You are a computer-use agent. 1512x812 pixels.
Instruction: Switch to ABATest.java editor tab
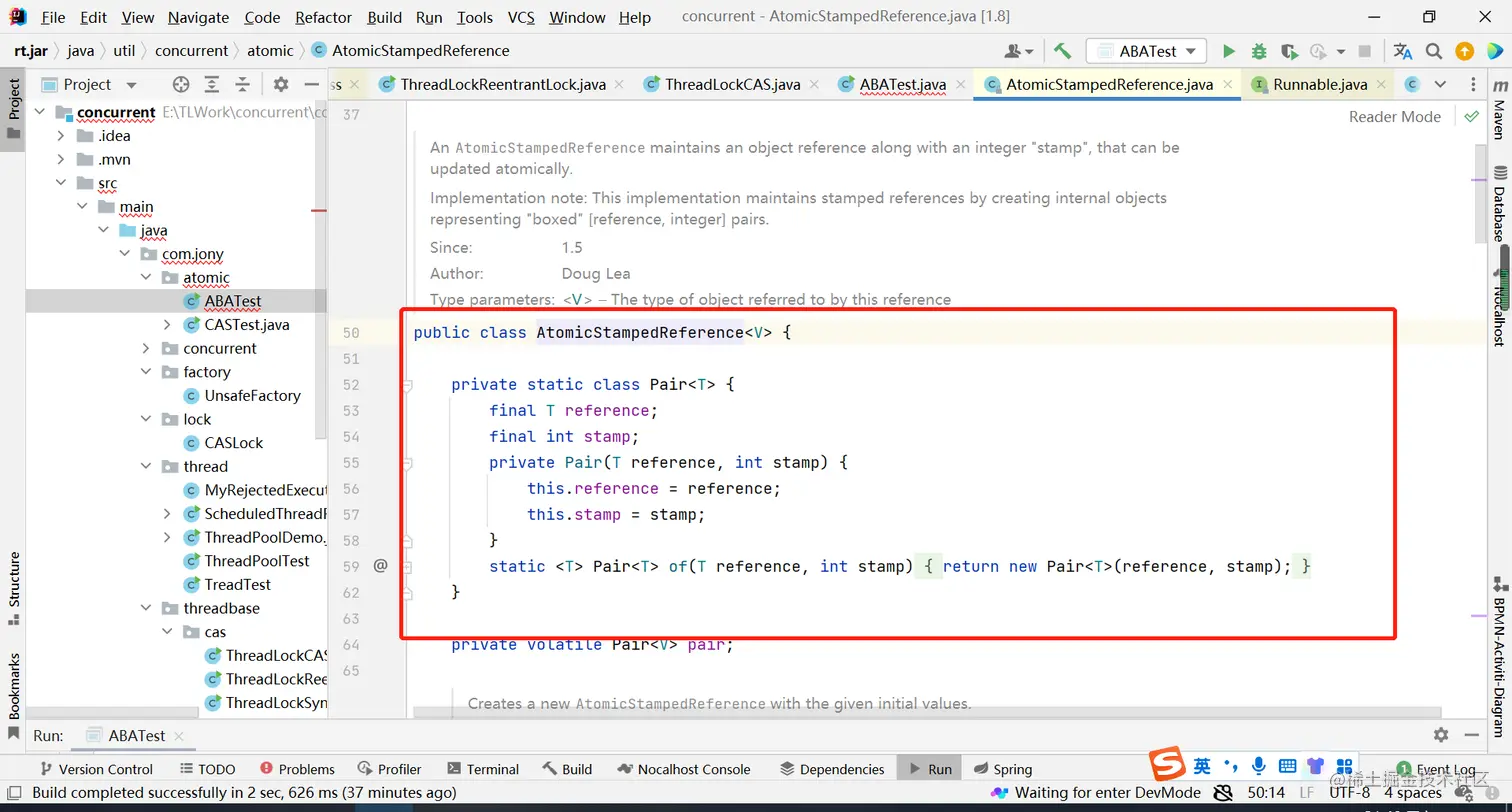coord(902,84)
